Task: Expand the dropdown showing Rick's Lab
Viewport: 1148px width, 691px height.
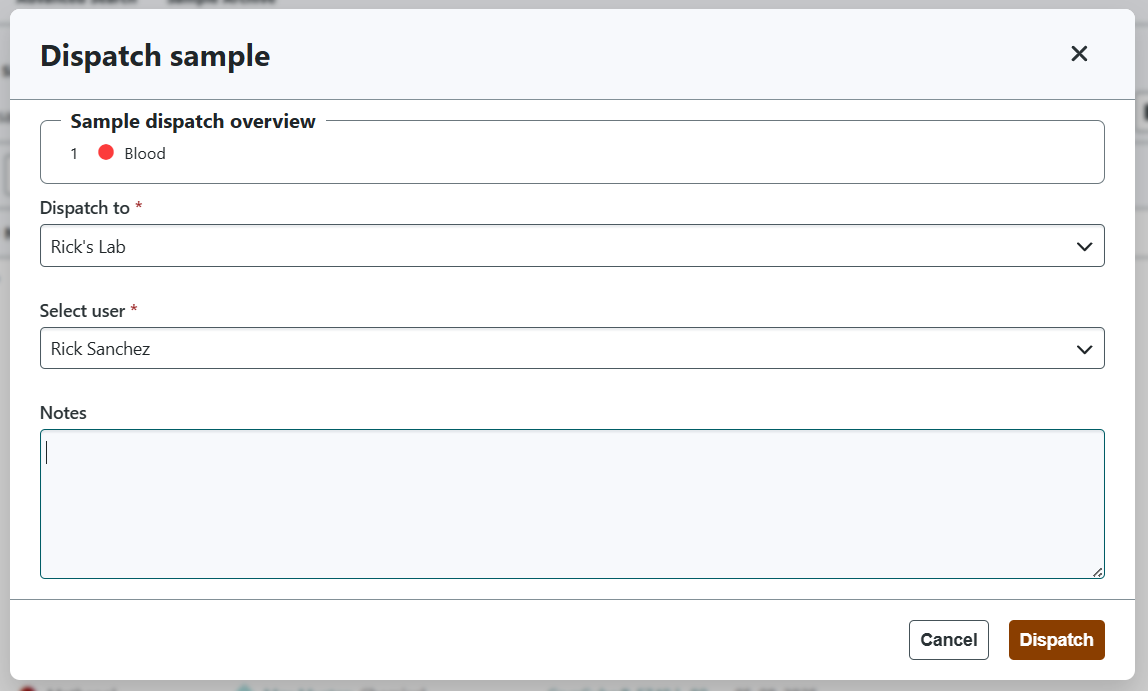Action: [x=572, y=246]
